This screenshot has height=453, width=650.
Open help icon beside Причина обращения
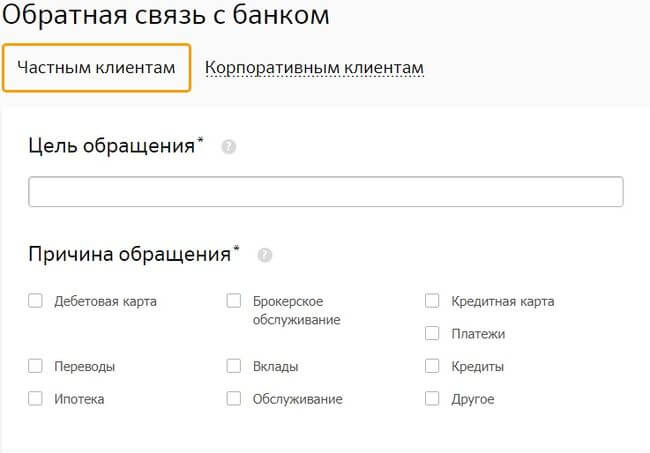point(264,255)
